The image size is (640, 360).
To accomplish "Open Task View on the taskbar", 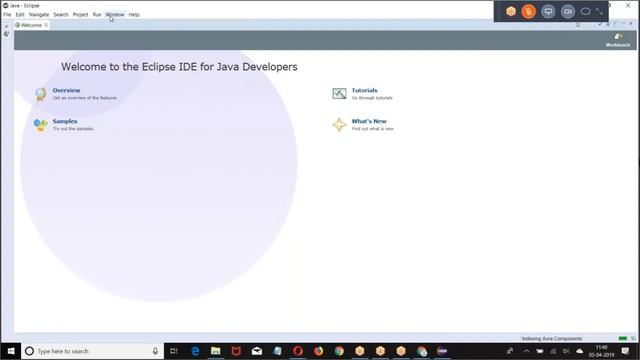I will pyautogui.click(x=173, y=351).
